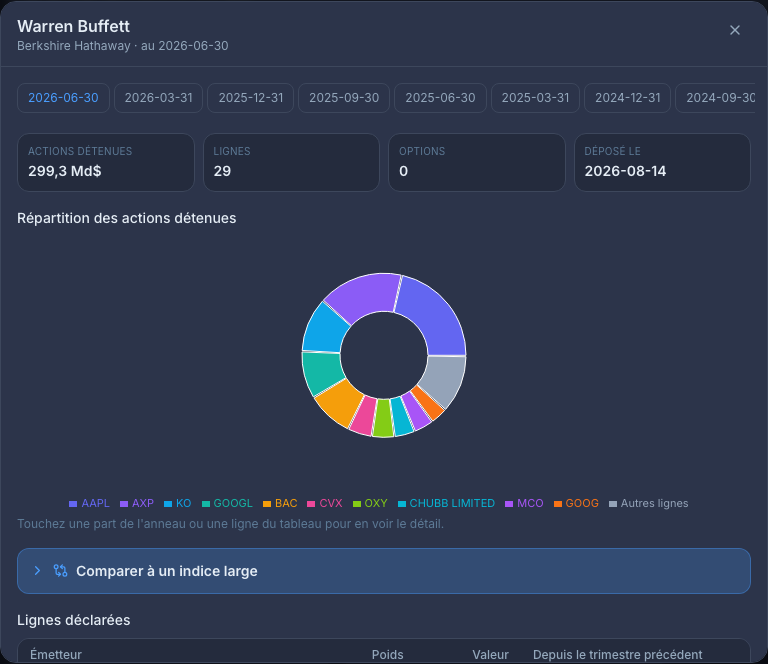Click the GOOG legend swatch

click(x=557, y=504)
